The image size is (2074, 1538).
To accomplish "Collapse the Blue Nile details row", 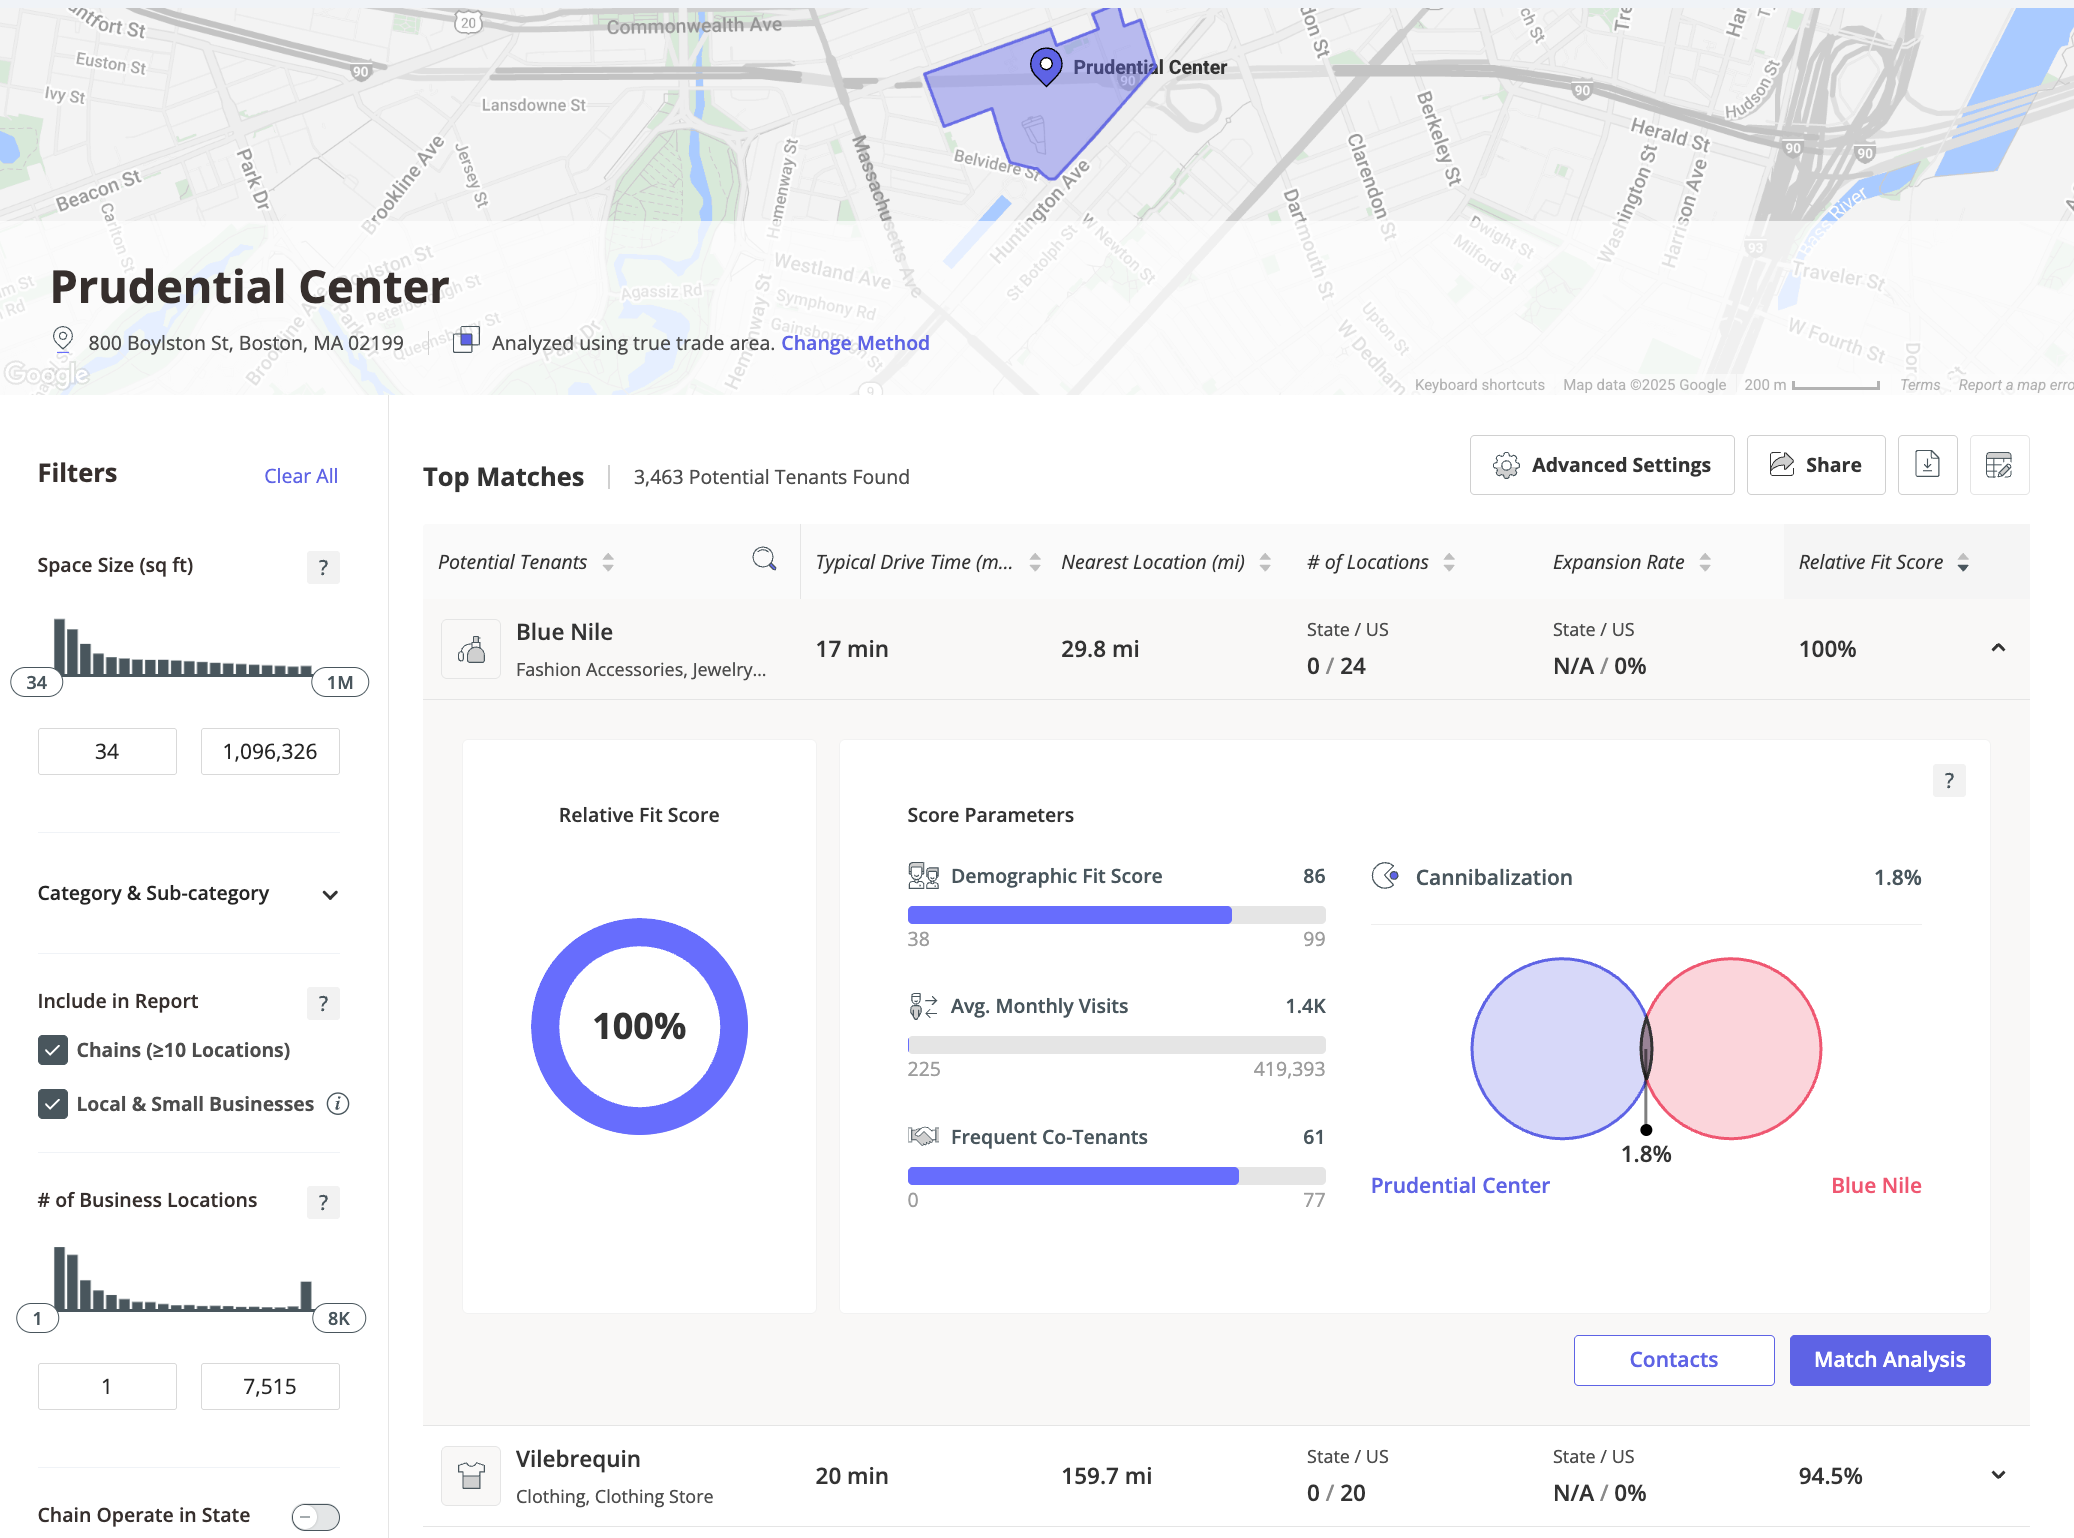I will [1997, 648].
